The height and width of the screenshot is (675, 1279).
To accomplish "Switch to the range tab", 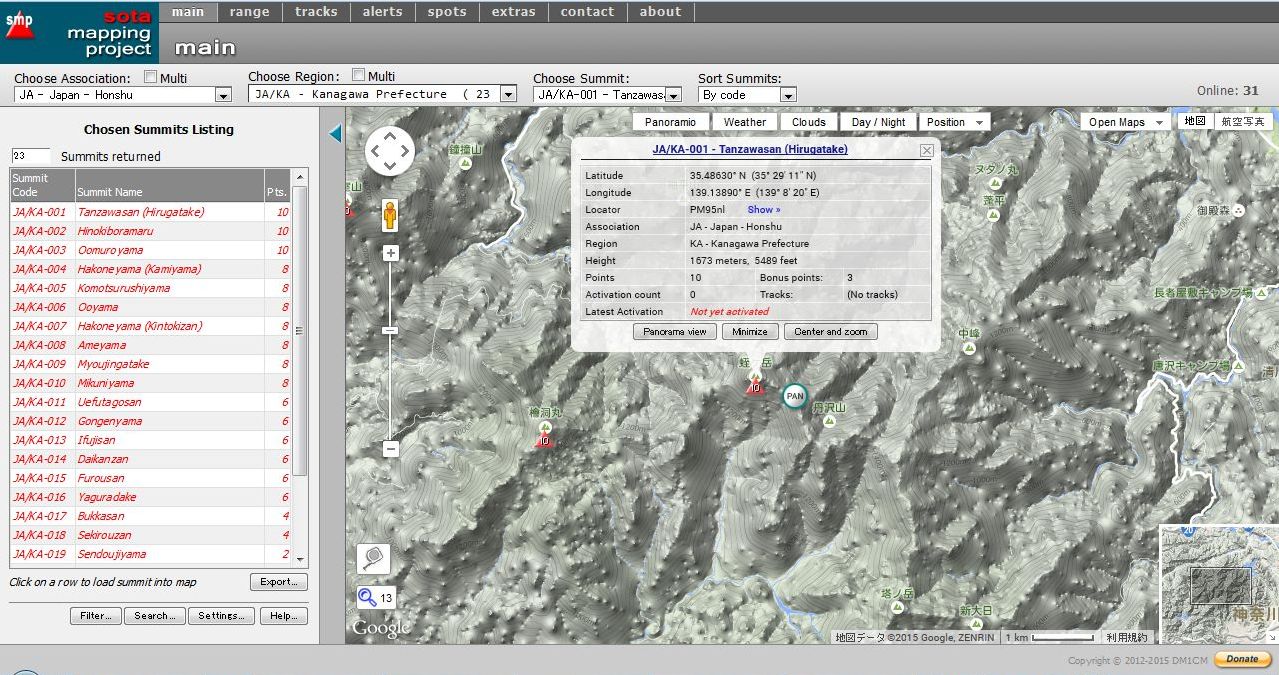I will coord(249,12).
